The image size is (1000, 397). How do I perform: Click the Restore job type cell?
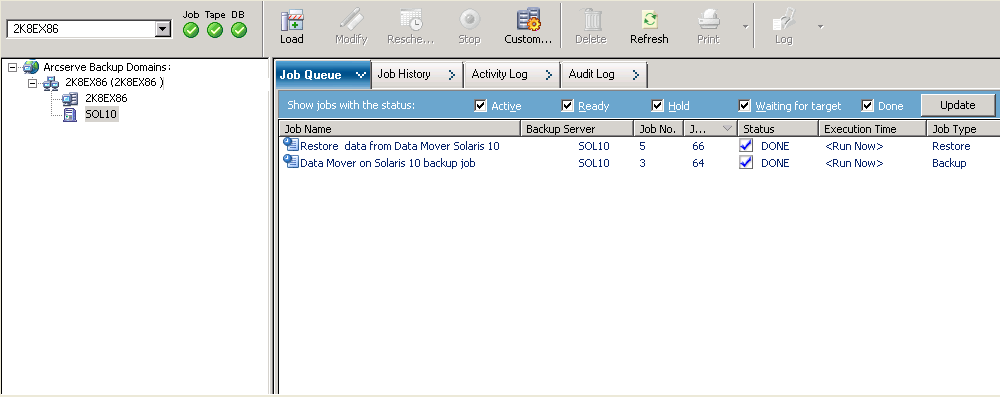click(x=951, y=146)
